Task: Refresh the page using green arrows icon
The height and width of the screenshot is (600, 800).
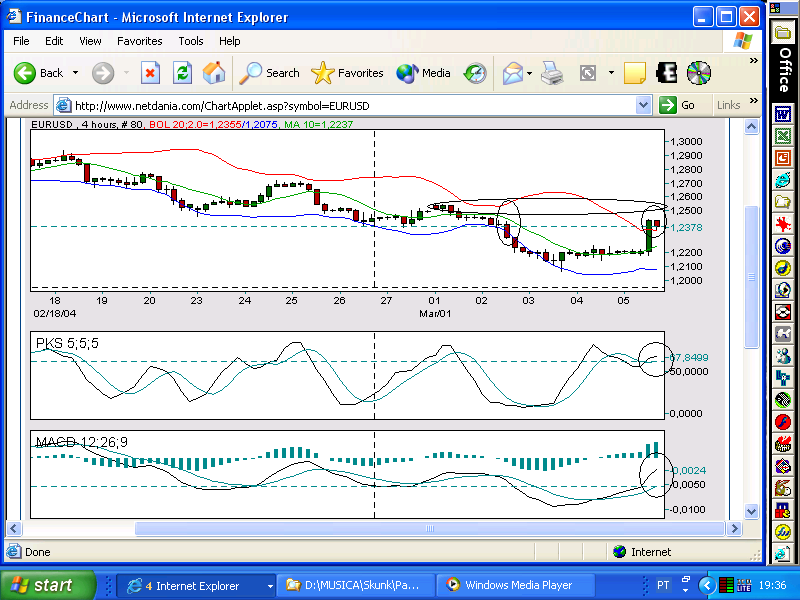Action: point(182,73)
